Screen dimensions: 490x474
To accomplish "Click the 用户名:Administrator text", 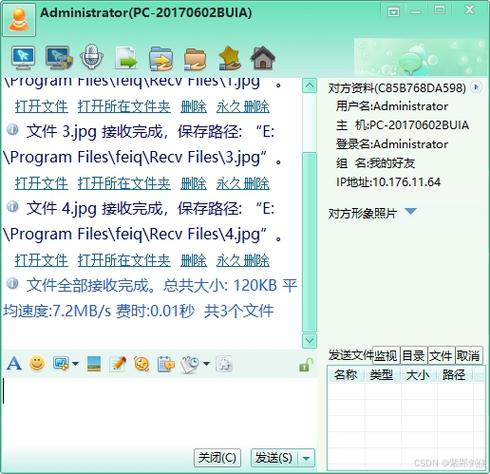I will click(392, 106).
